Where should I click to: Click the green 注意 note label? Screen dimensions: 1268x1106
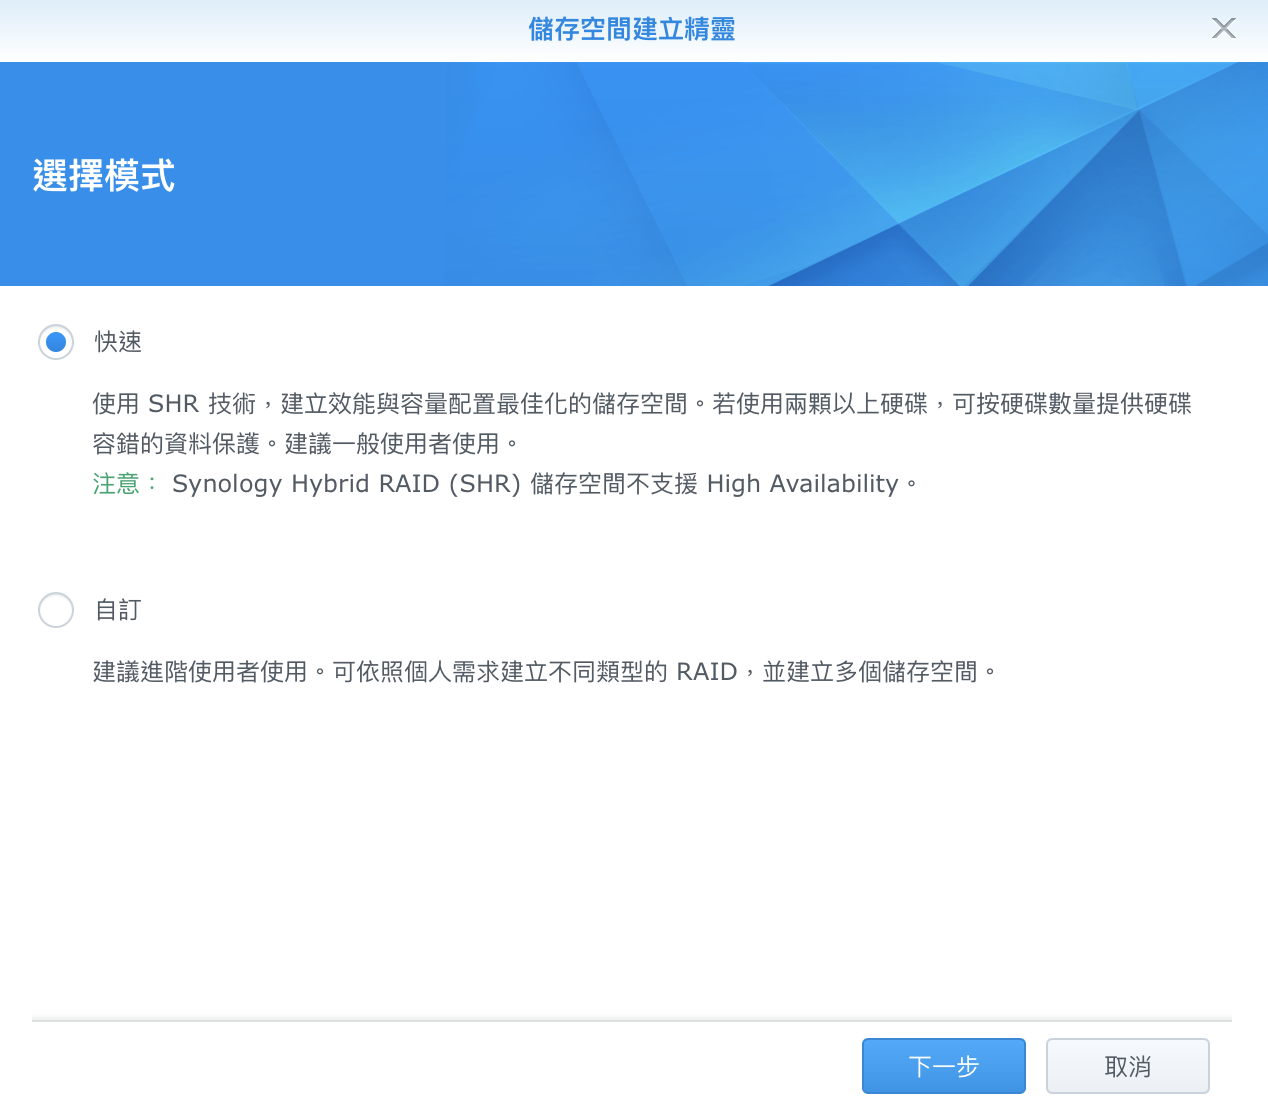click(116, 484)
